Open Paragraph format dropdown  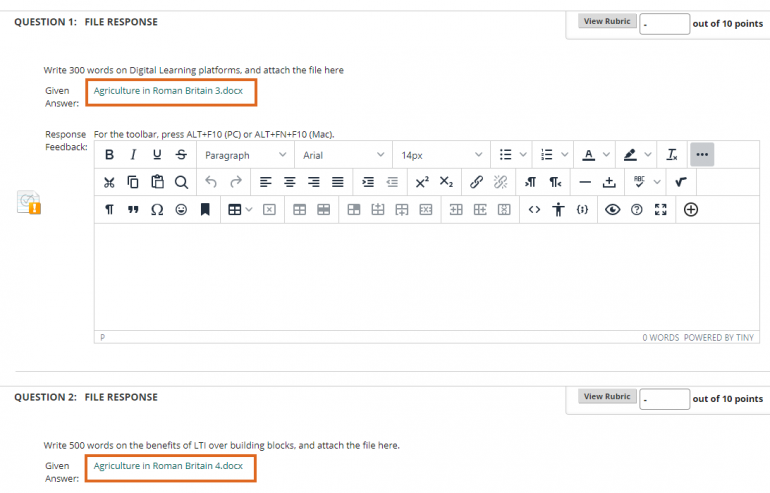[x=246, y=155]
